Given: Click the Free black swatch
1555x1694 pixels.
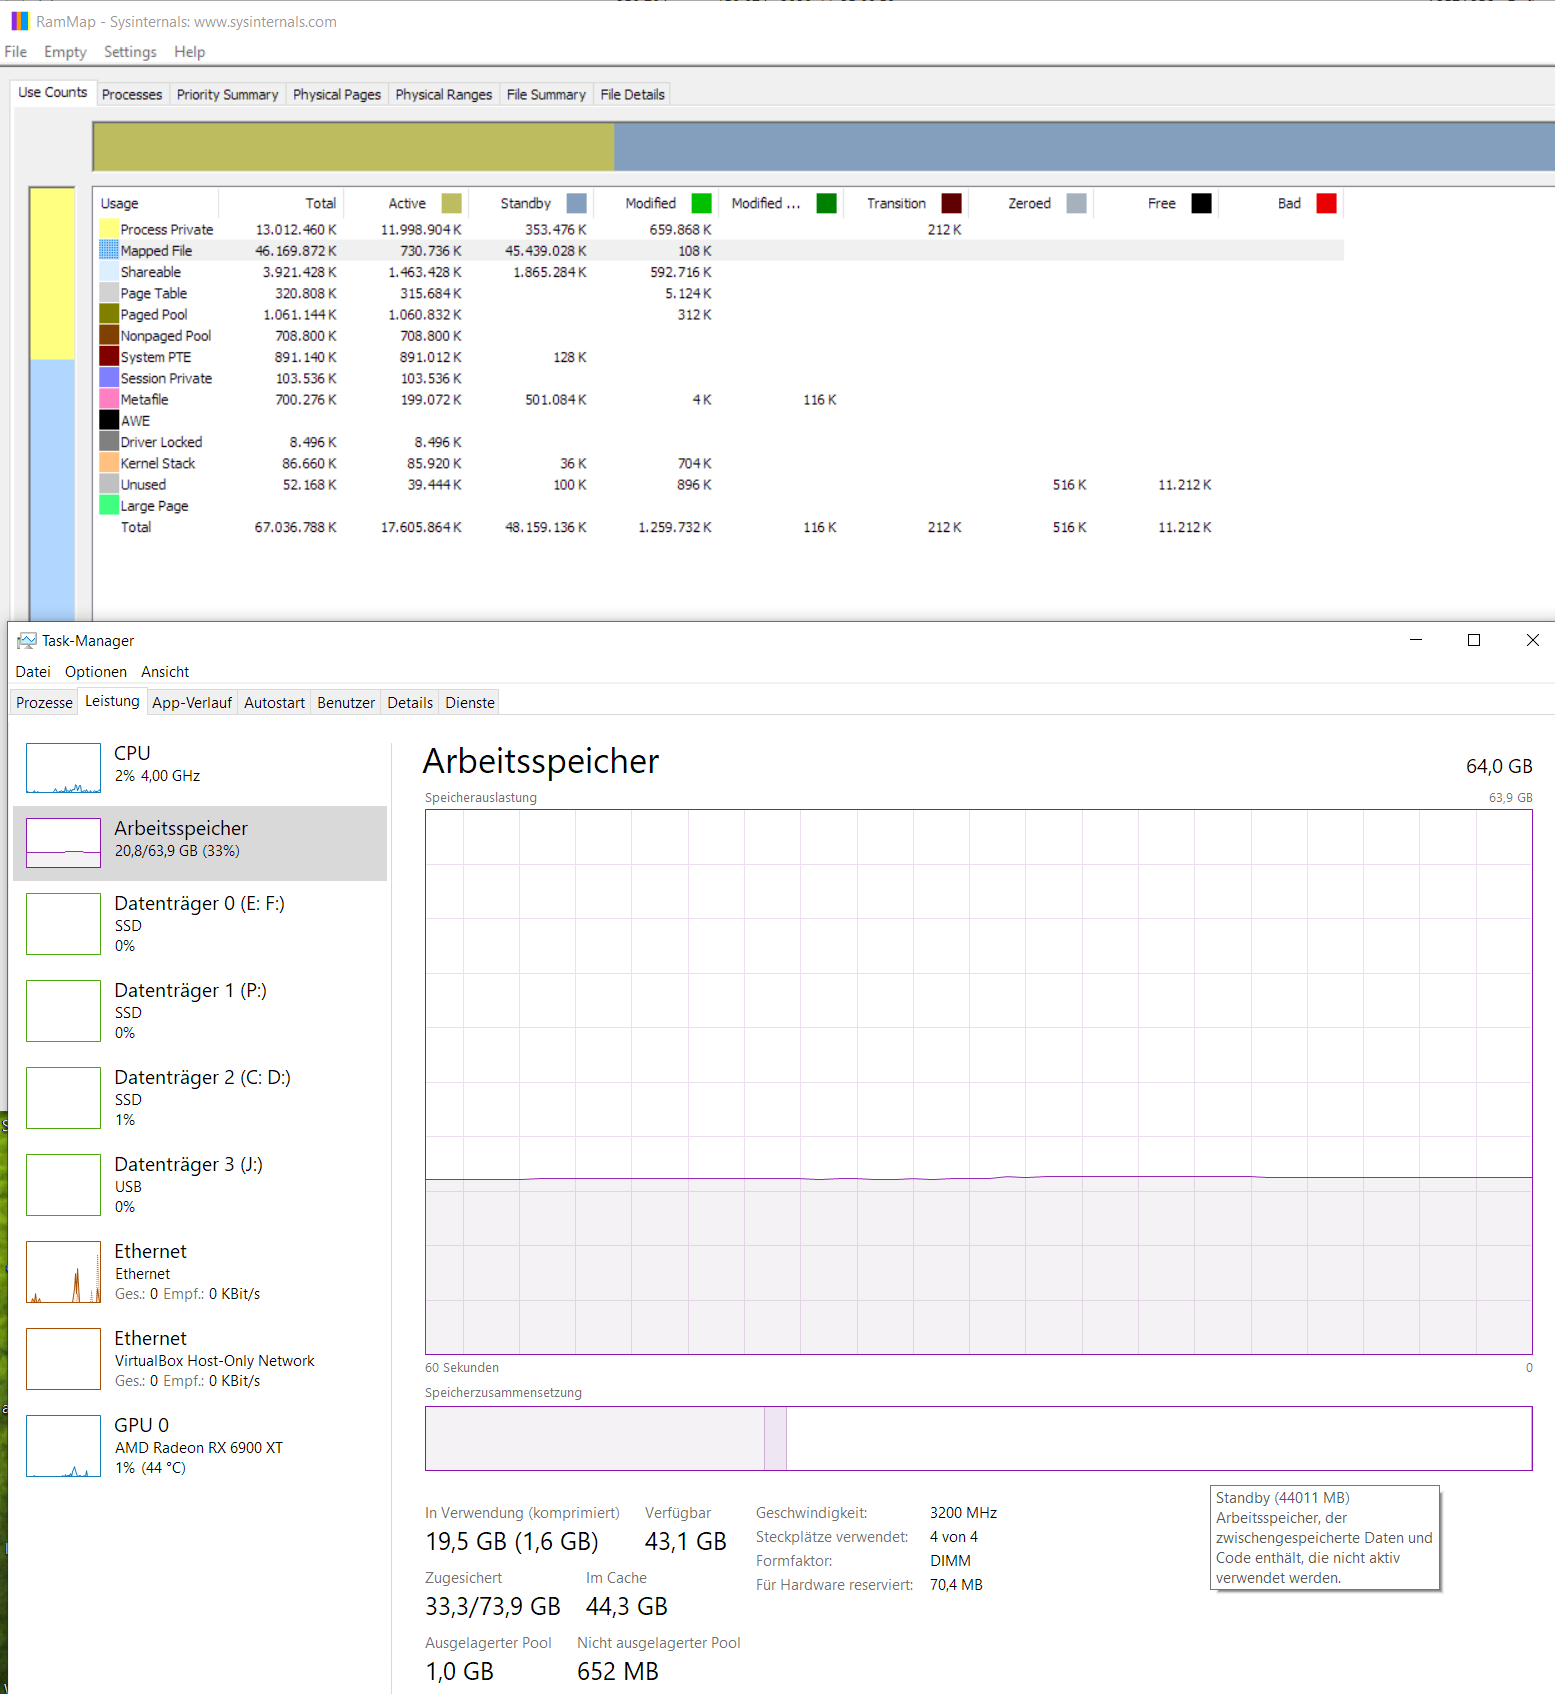Looking at the screenshot, I should [x=1202, y=203].
